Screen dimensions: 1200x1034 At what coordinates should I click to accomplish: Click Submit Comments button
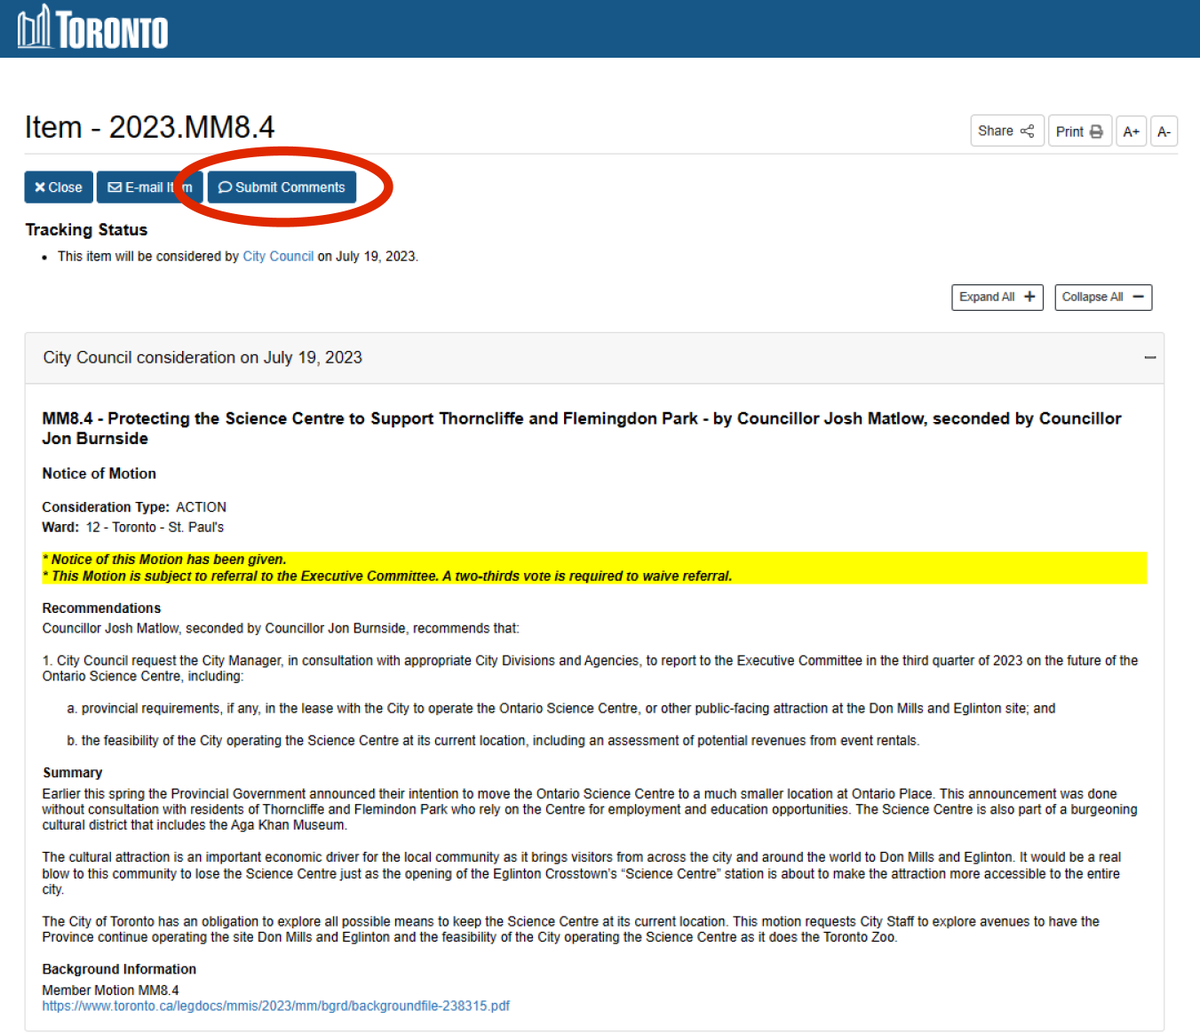[282, 187]
